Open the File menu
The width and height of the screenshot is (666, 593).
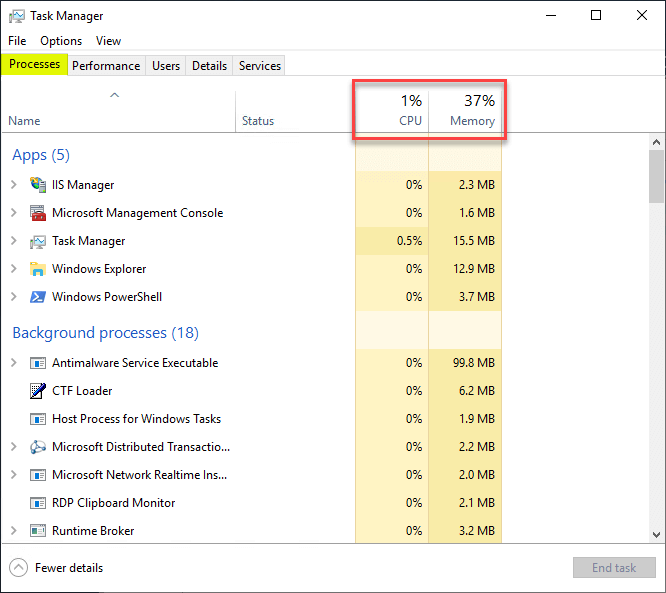tap(17, 41)
